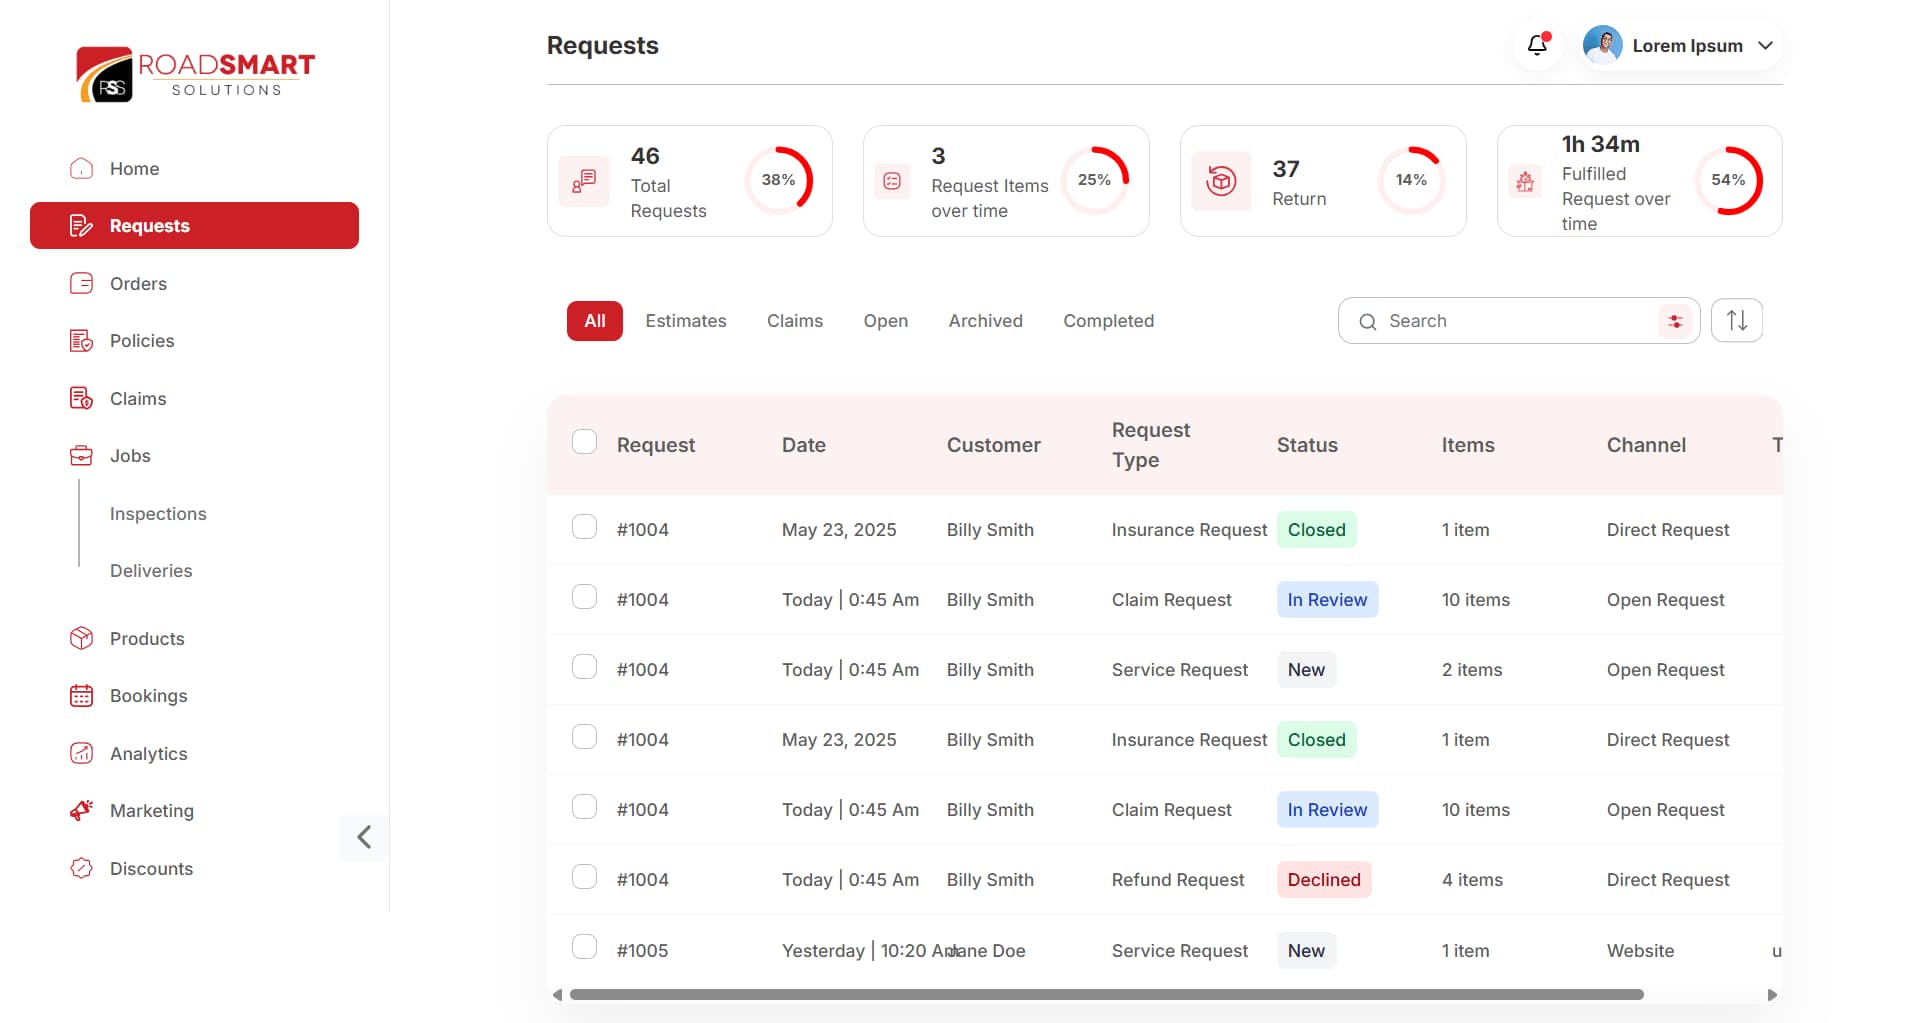1920x1023 pixels.
Task: Select the All tab
Action: 595,321
